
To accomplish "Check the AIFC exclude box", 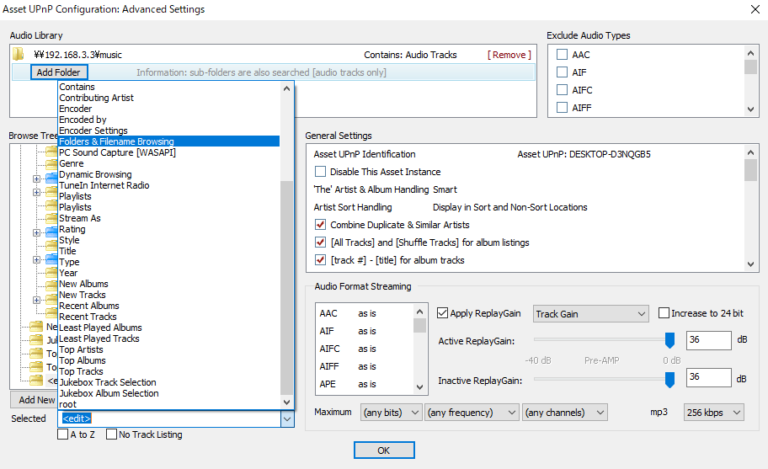I will click(562, 90).
